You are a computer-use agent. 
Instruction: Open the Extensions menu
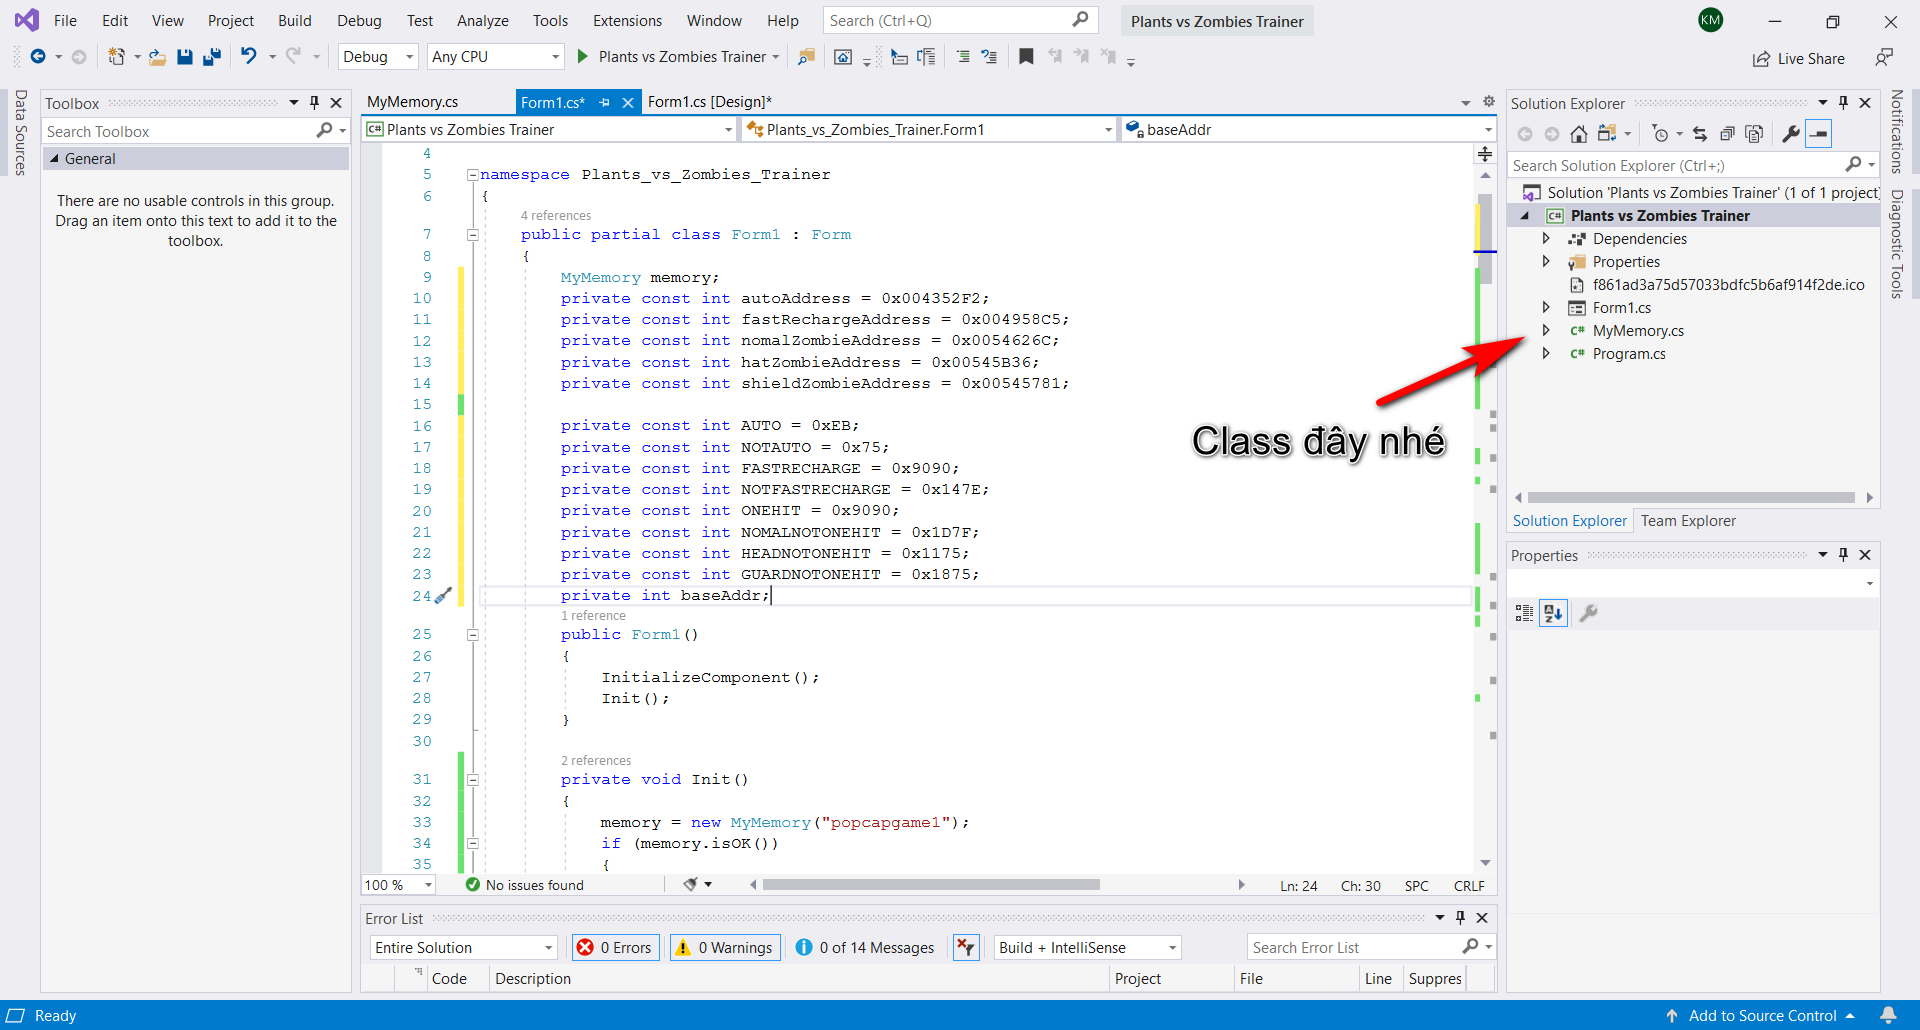(x=627, y=21)
